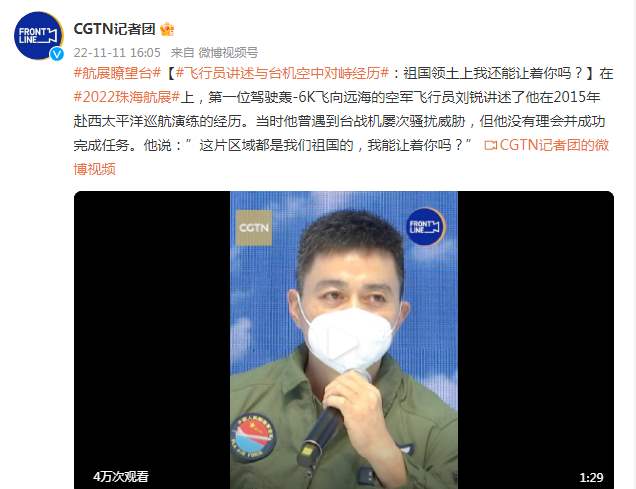This screenshot has height=489, width=636.
Task: Click the blue verified badge on the avatar
Action: click(56, 54)
